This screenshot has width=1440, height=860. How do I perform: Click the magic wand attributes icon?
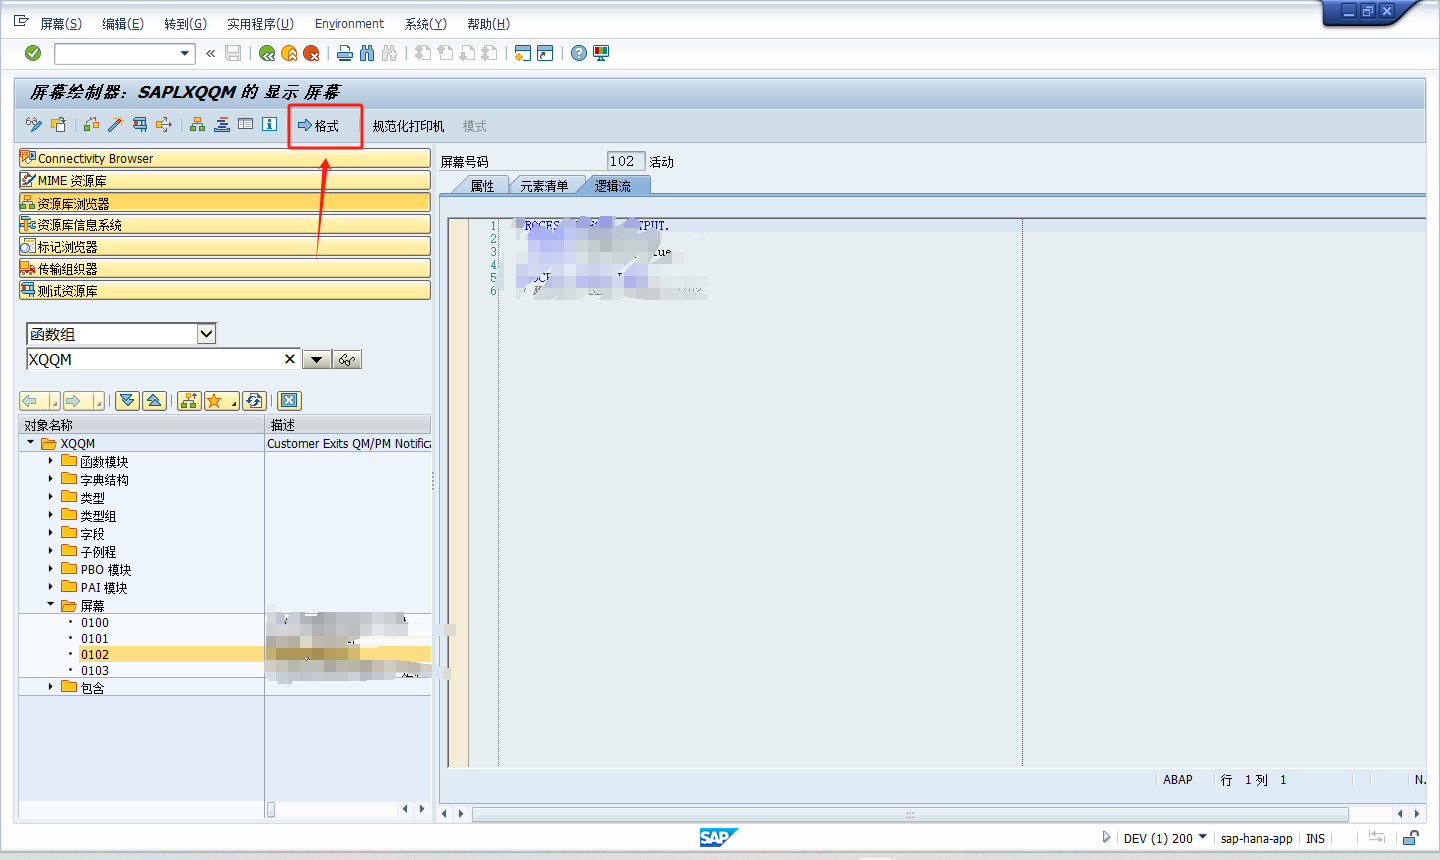pos(115,124)
